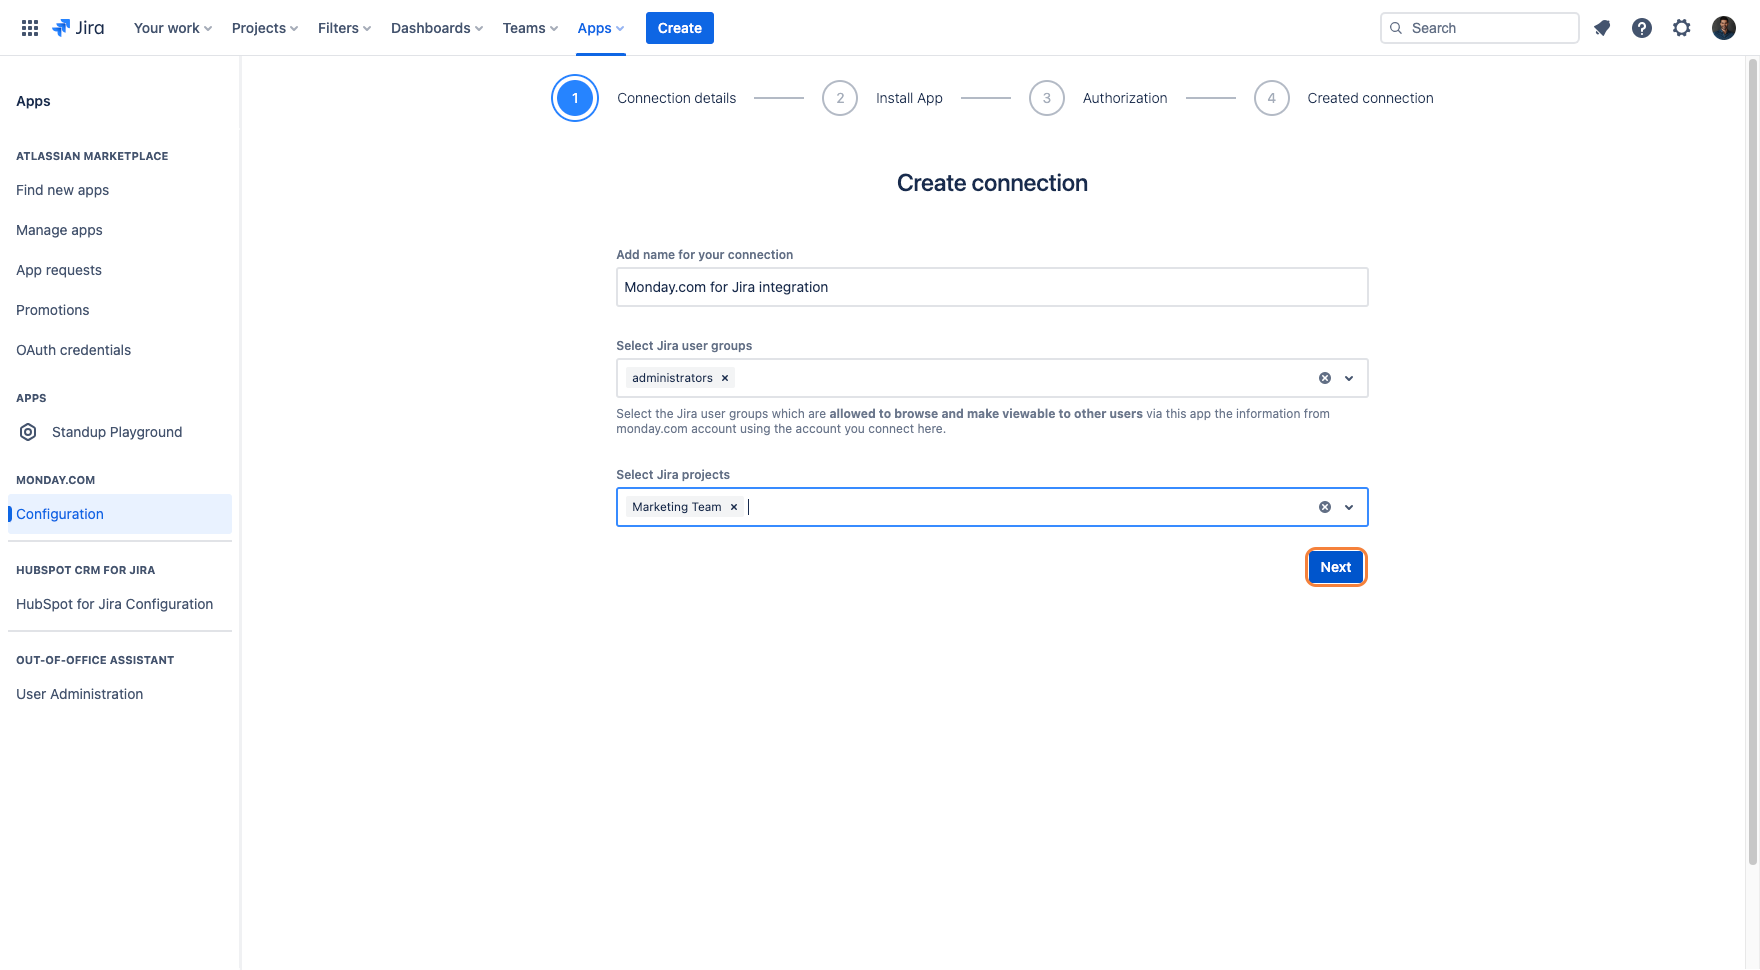Open HubSpot for Jira Configuration
The height and width of the screenshot is (970, 1760).
(x=114, y=604)
